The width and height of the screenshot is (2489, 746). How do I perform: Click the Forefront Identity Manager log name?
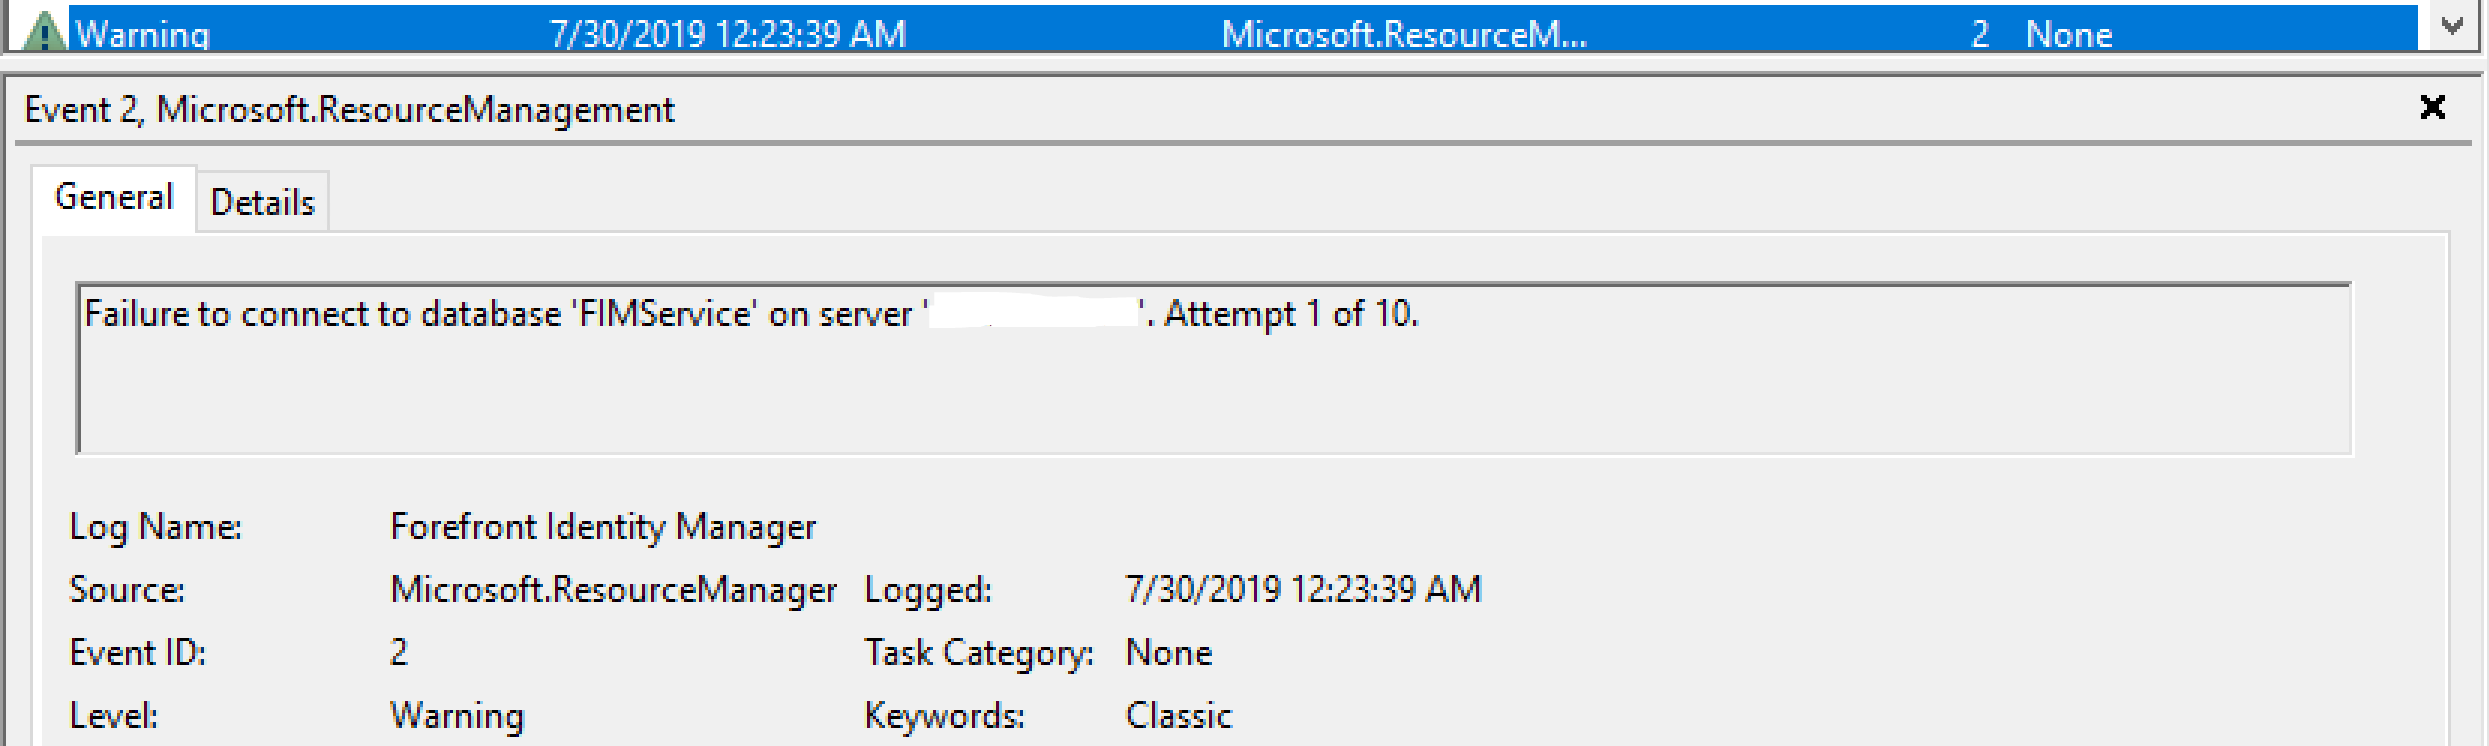[604, 526]
